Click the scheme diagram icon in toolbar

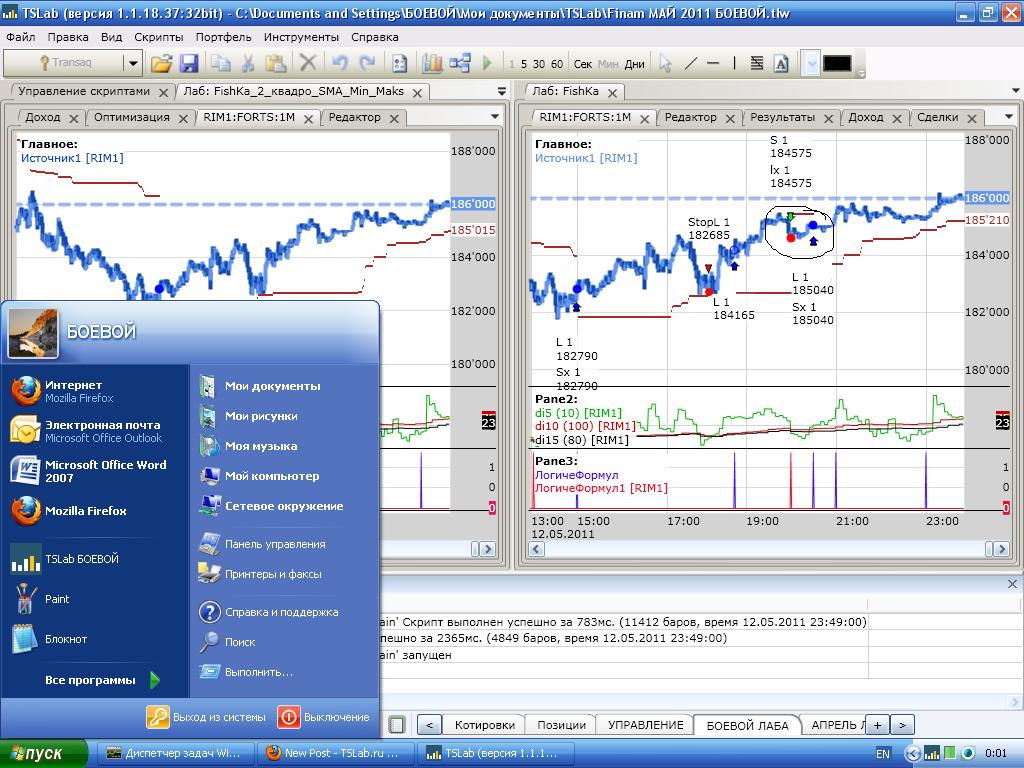coord(460,63)
